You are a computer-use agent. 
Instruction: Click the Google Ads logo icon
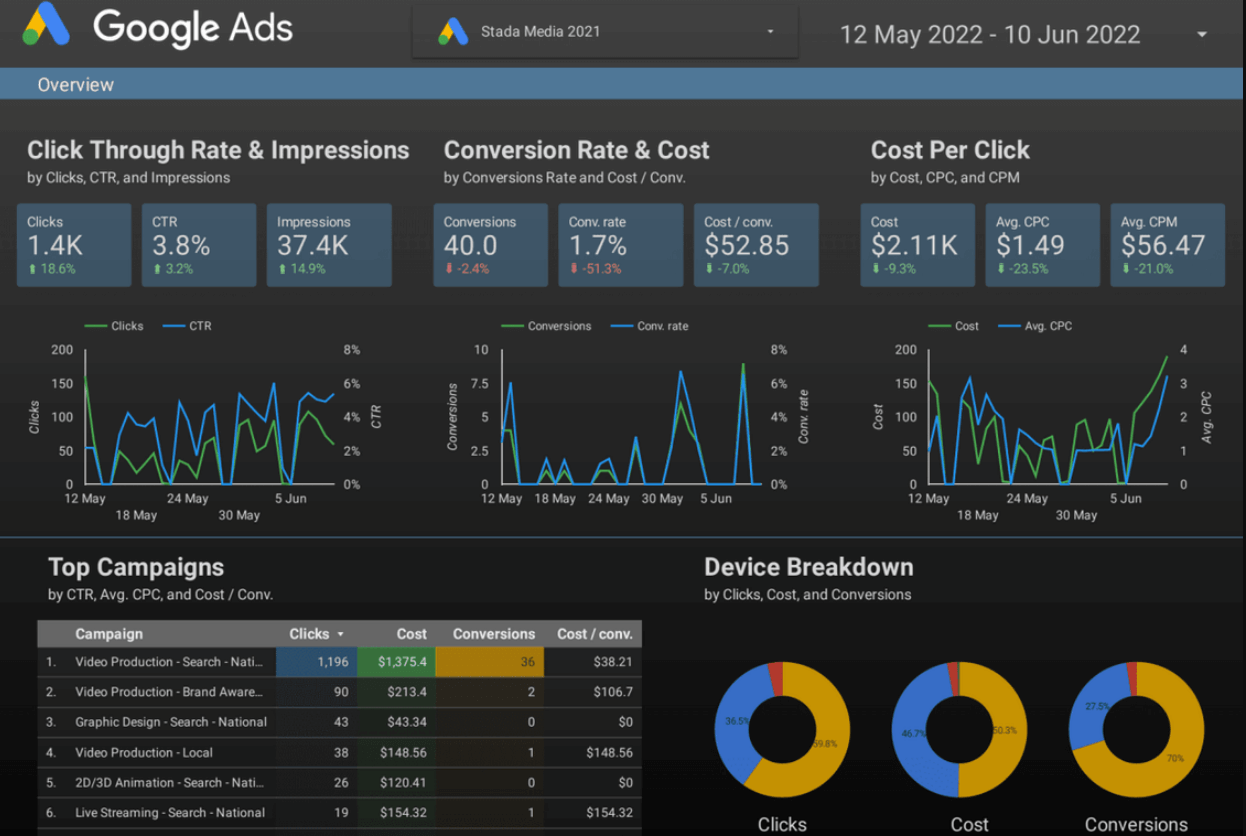(47, 25)
